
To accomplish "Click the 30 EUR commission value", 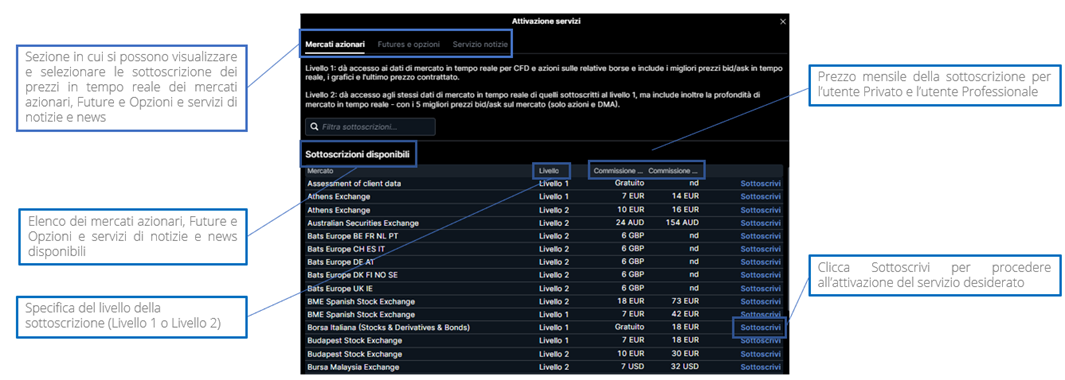I will pyautogui.click(x=686, y=354).
